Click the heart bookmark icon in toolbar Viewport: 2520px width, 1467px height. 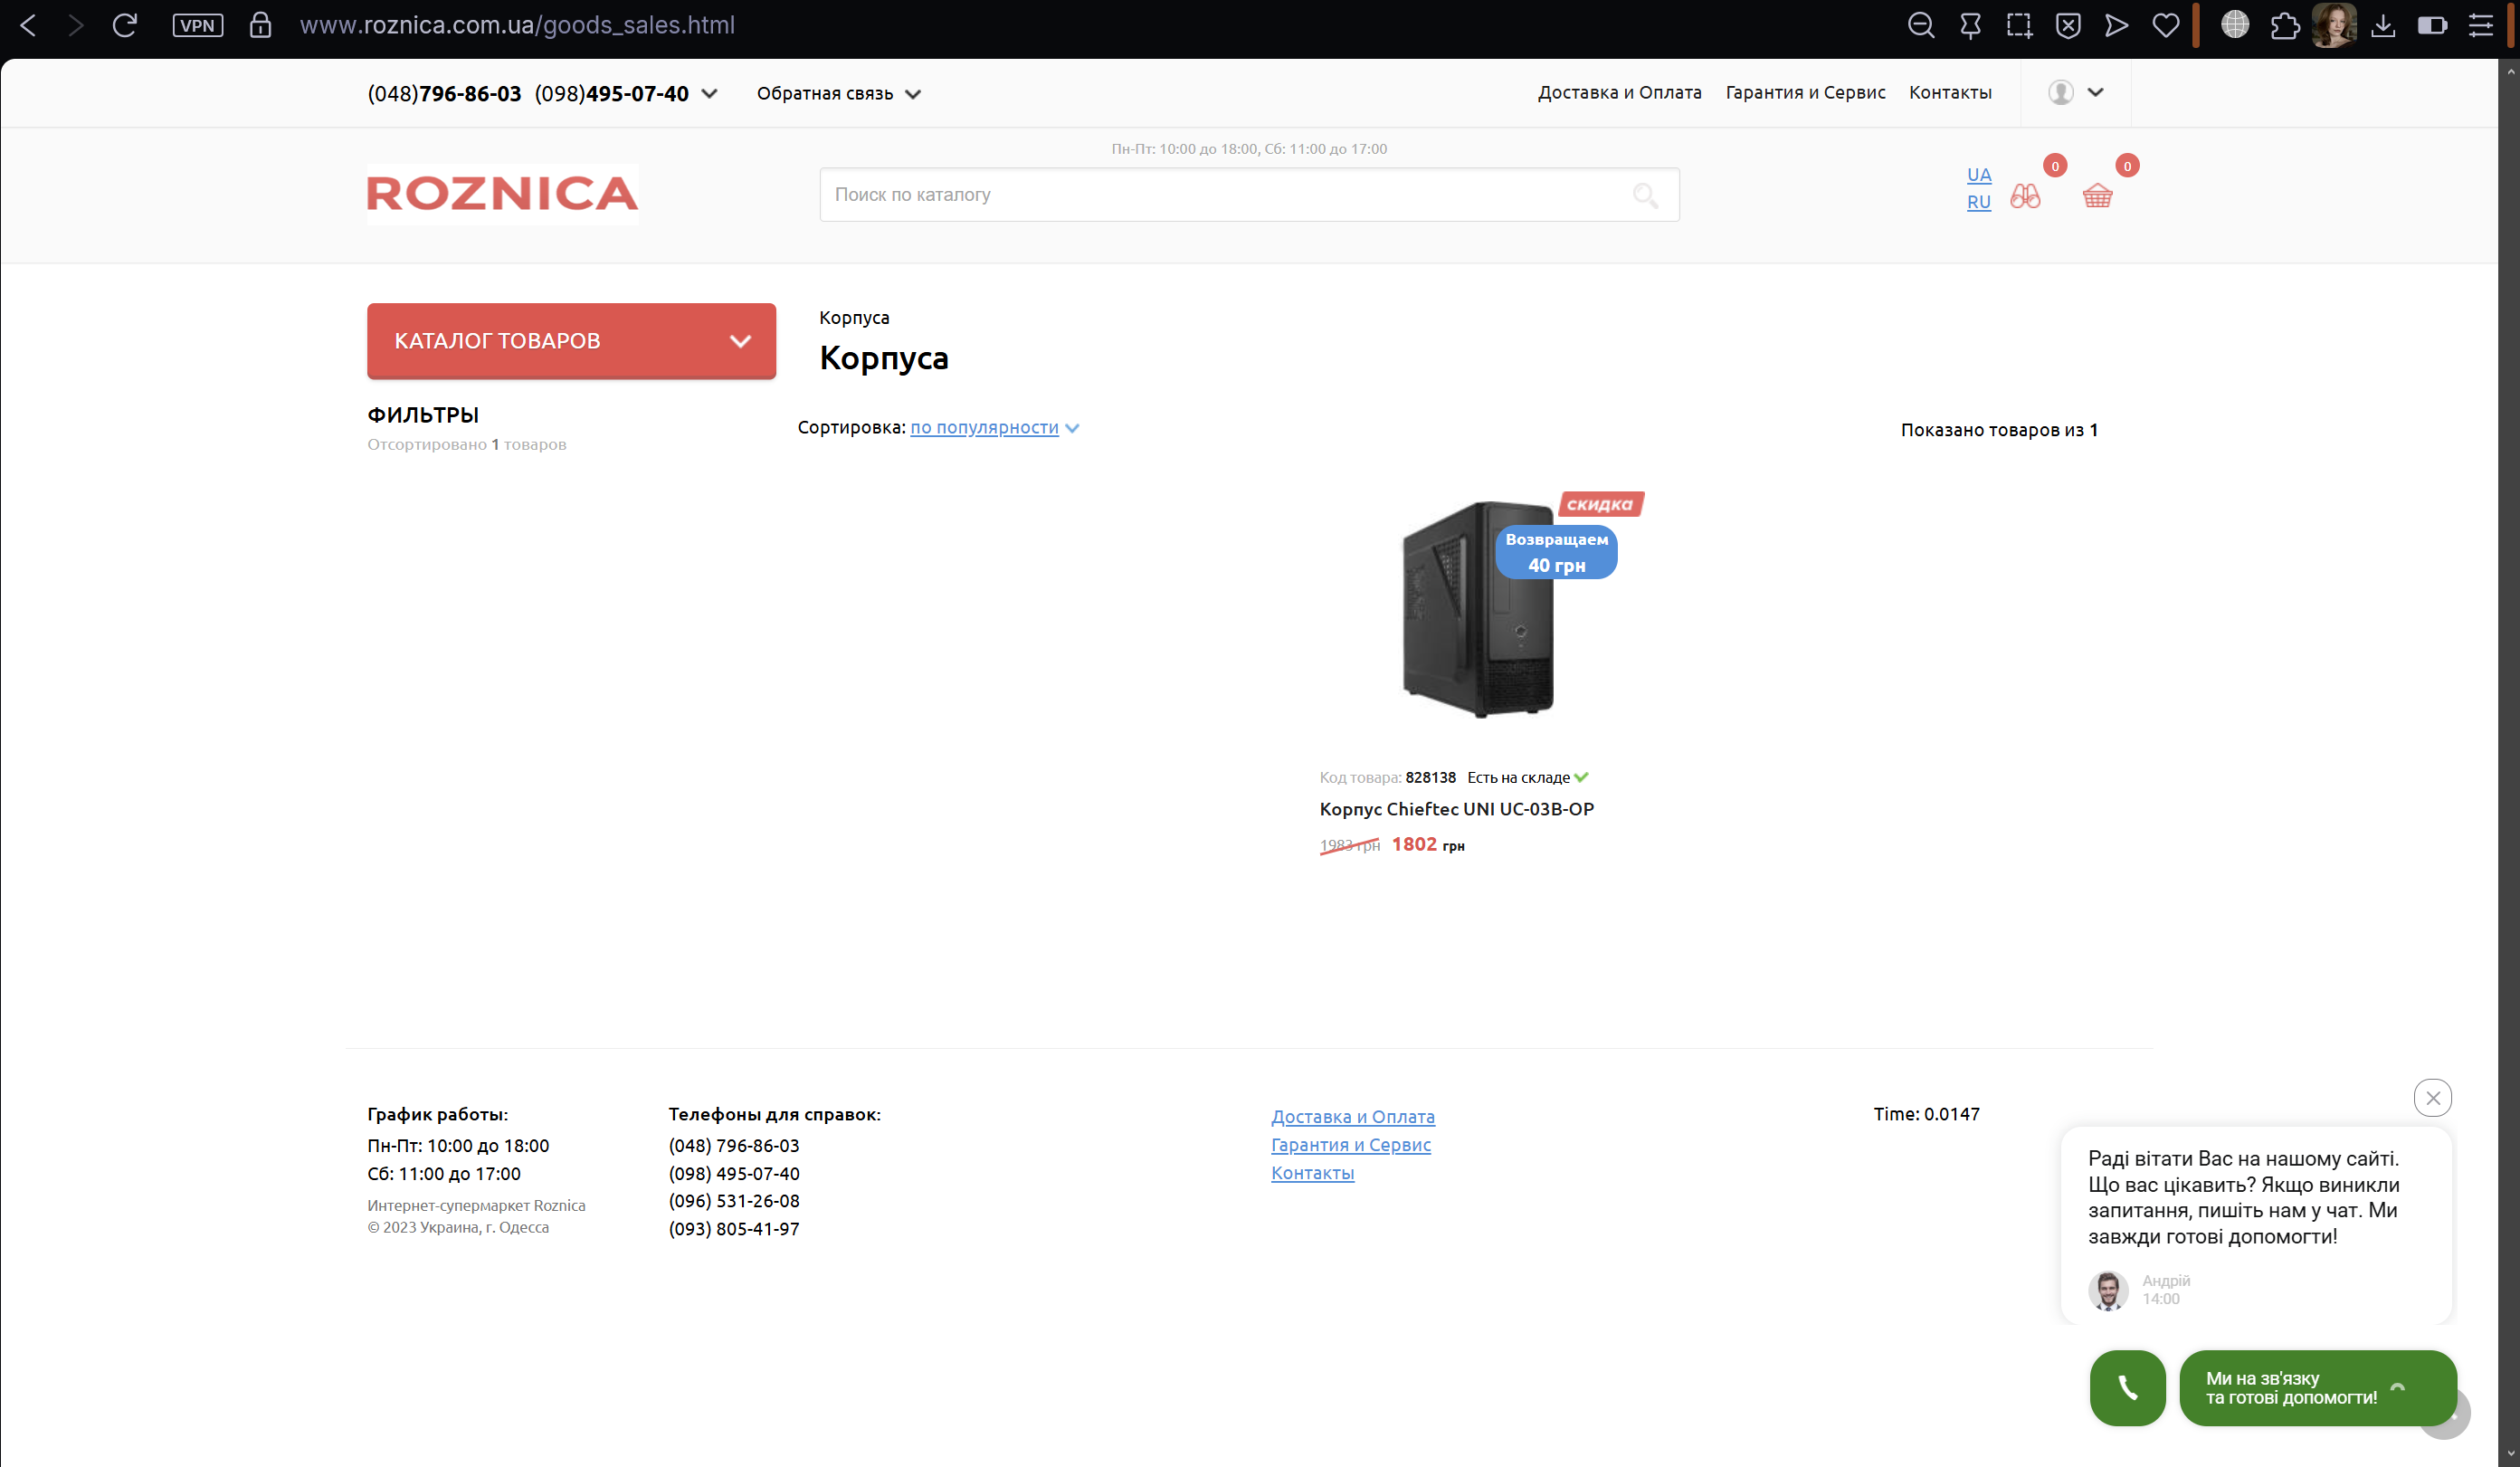[x=2165, y=26]
